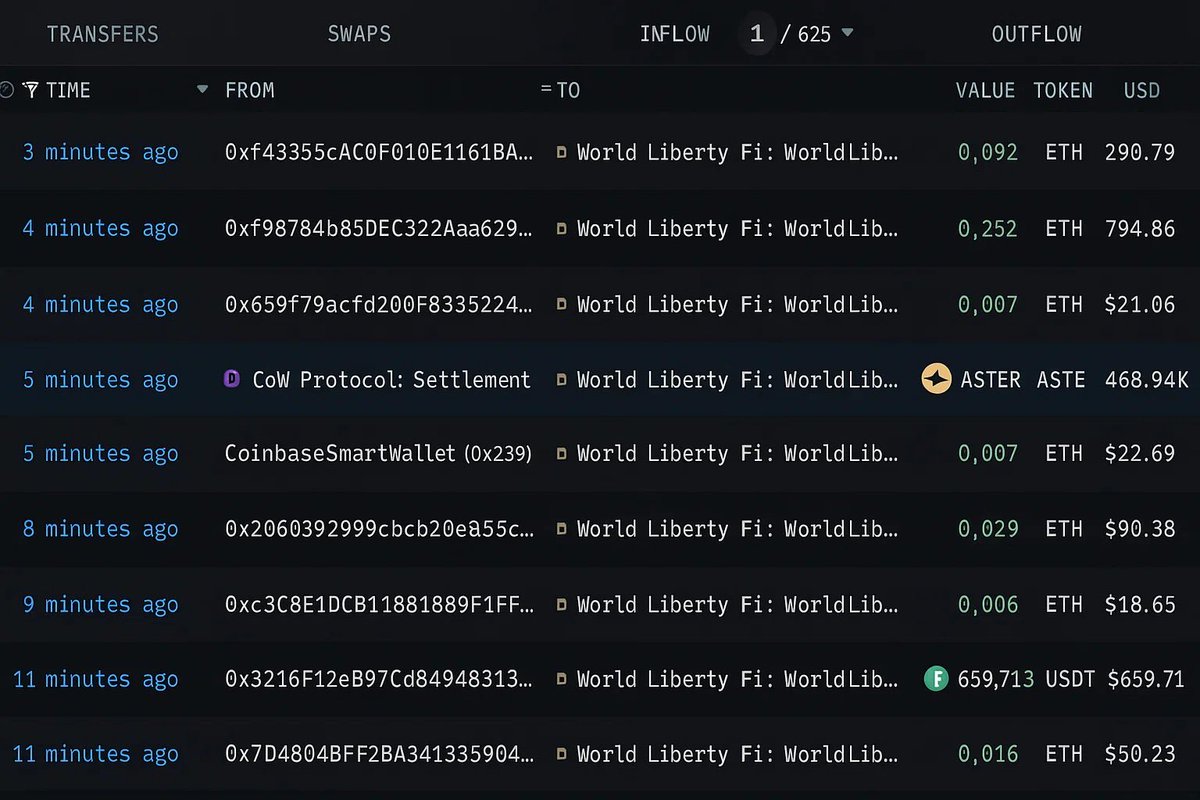Select the INFLOW filter
The width and height of the screenshot is (1200, 800).
(x=675, y=34)
